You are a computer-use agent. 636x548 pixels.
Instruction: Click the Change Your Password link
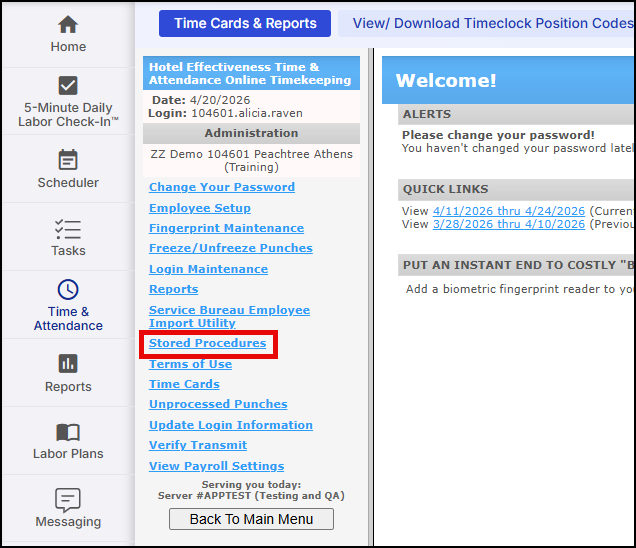(x=222, y=187)
